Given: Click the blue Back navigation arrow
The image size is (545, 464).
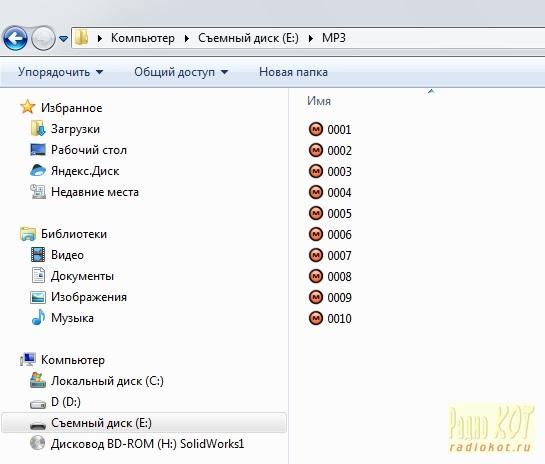Looking at the screenshot, I should (x=15, y=38).
